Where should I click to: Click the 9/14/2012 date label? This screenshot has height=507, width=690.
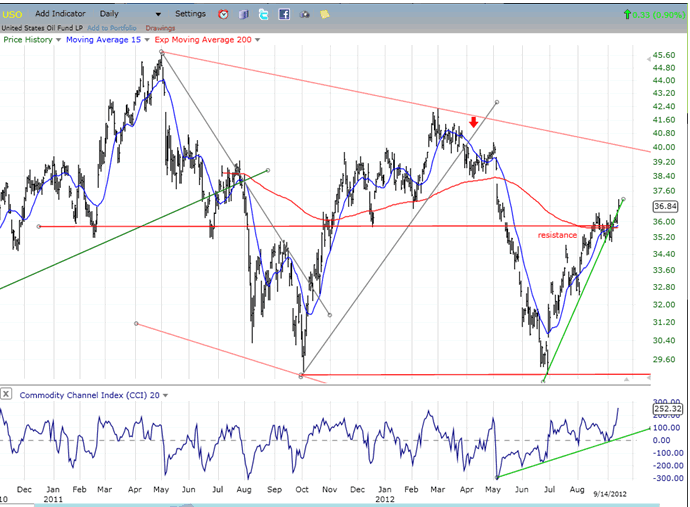coord(609,494)
